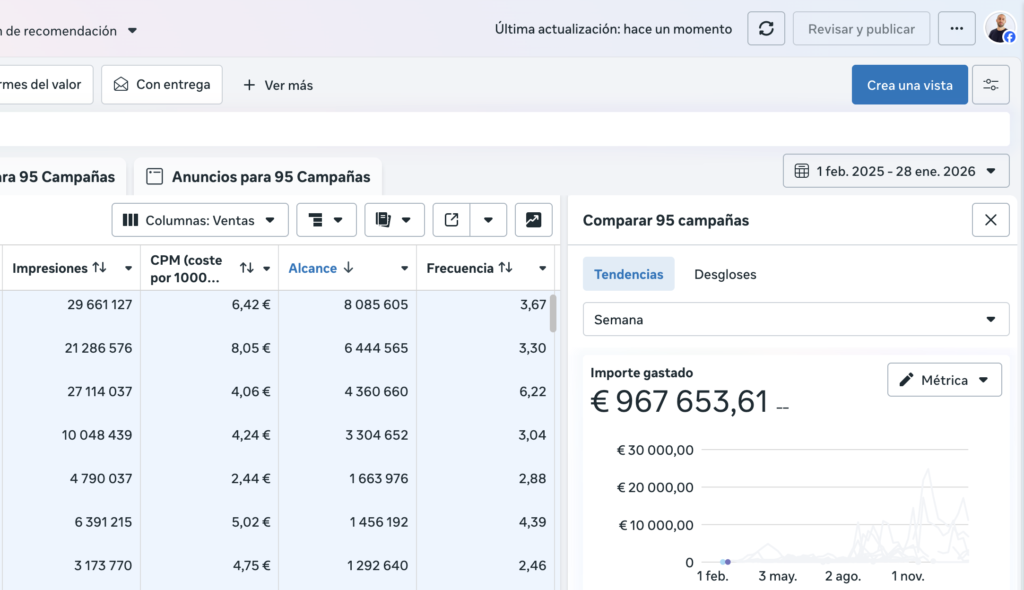The image size is (1024, 590).
Task: Open the three-dots more options menu
Action: (957, 29)
